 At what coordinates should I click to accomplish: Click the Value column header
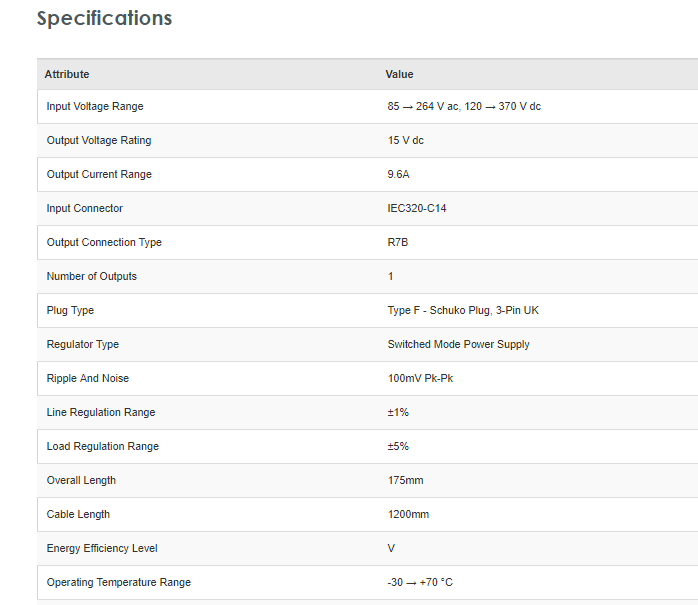[399, 74]
